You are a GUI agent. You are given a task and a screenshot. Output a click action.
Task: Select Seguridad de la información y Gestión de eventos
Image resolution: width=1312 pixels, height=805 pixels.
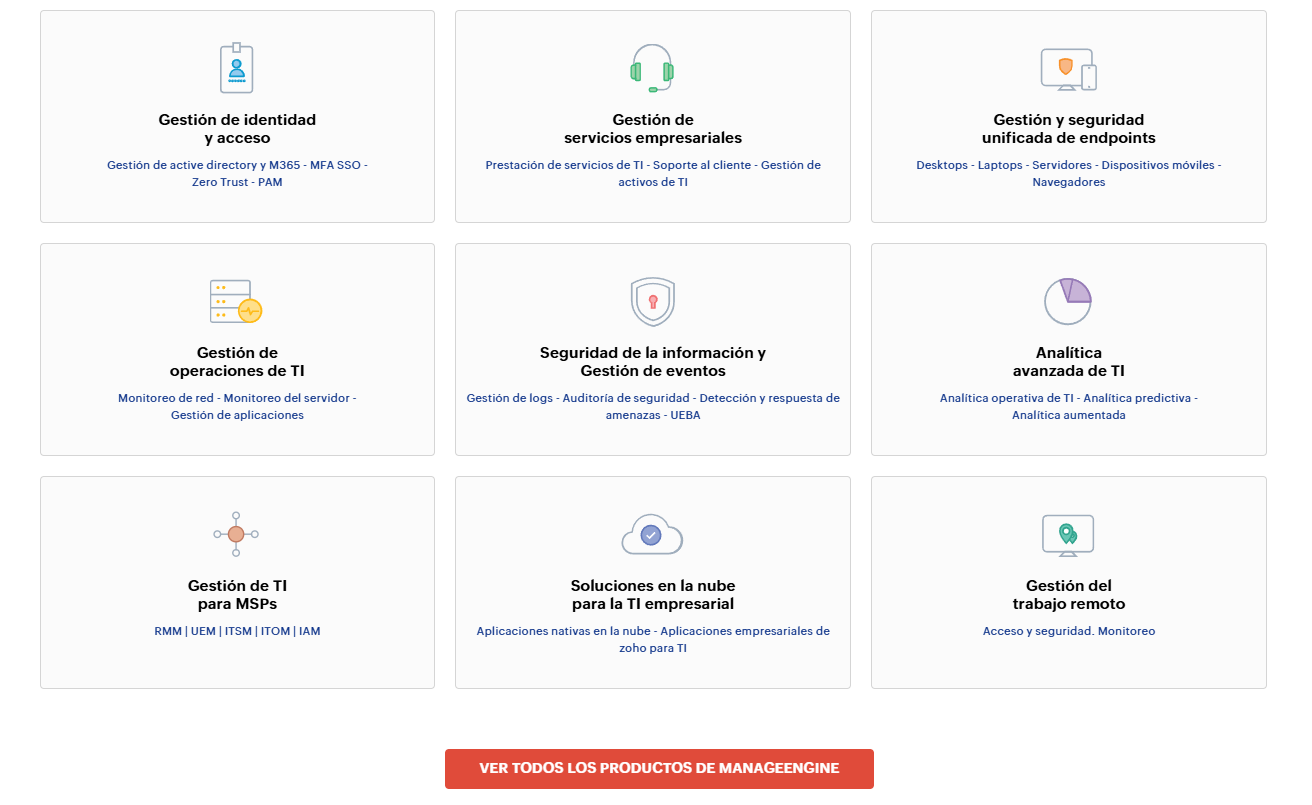coord(653,362)
